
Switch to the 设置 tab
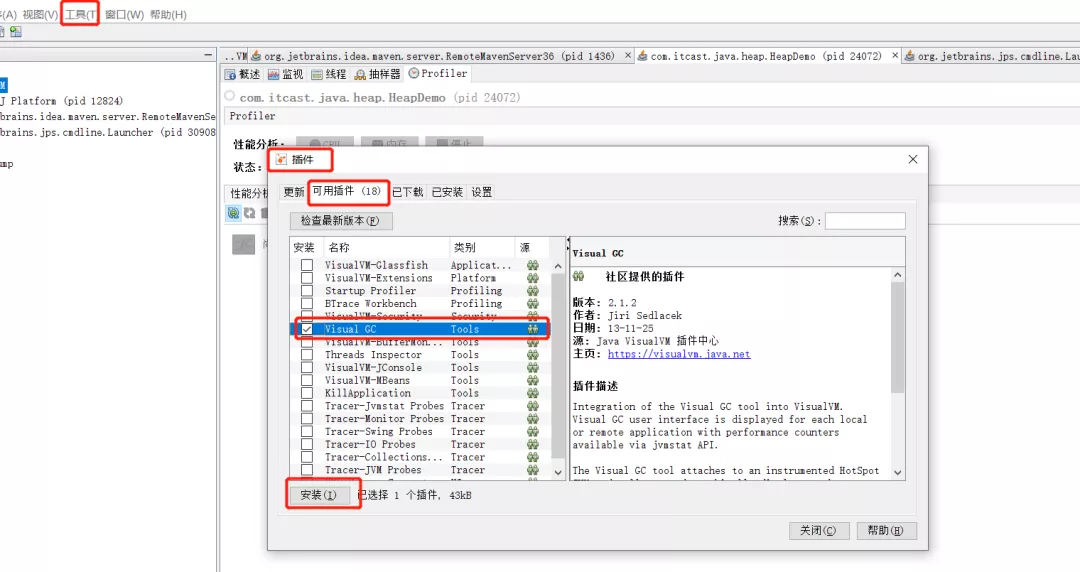coord(481,192)
